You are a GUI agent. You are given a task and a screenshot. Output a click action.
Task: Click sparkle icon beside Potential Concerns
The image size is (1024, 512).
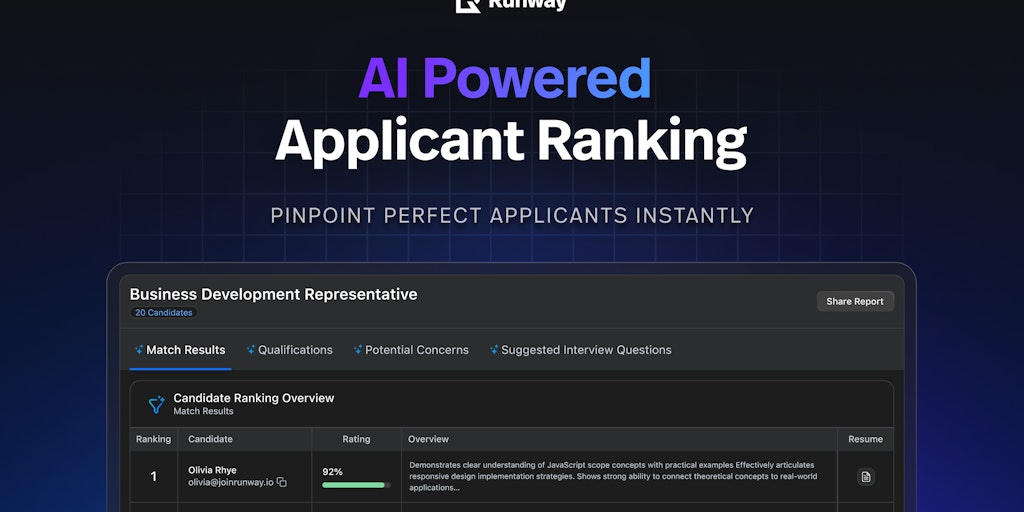pos(358,349)
